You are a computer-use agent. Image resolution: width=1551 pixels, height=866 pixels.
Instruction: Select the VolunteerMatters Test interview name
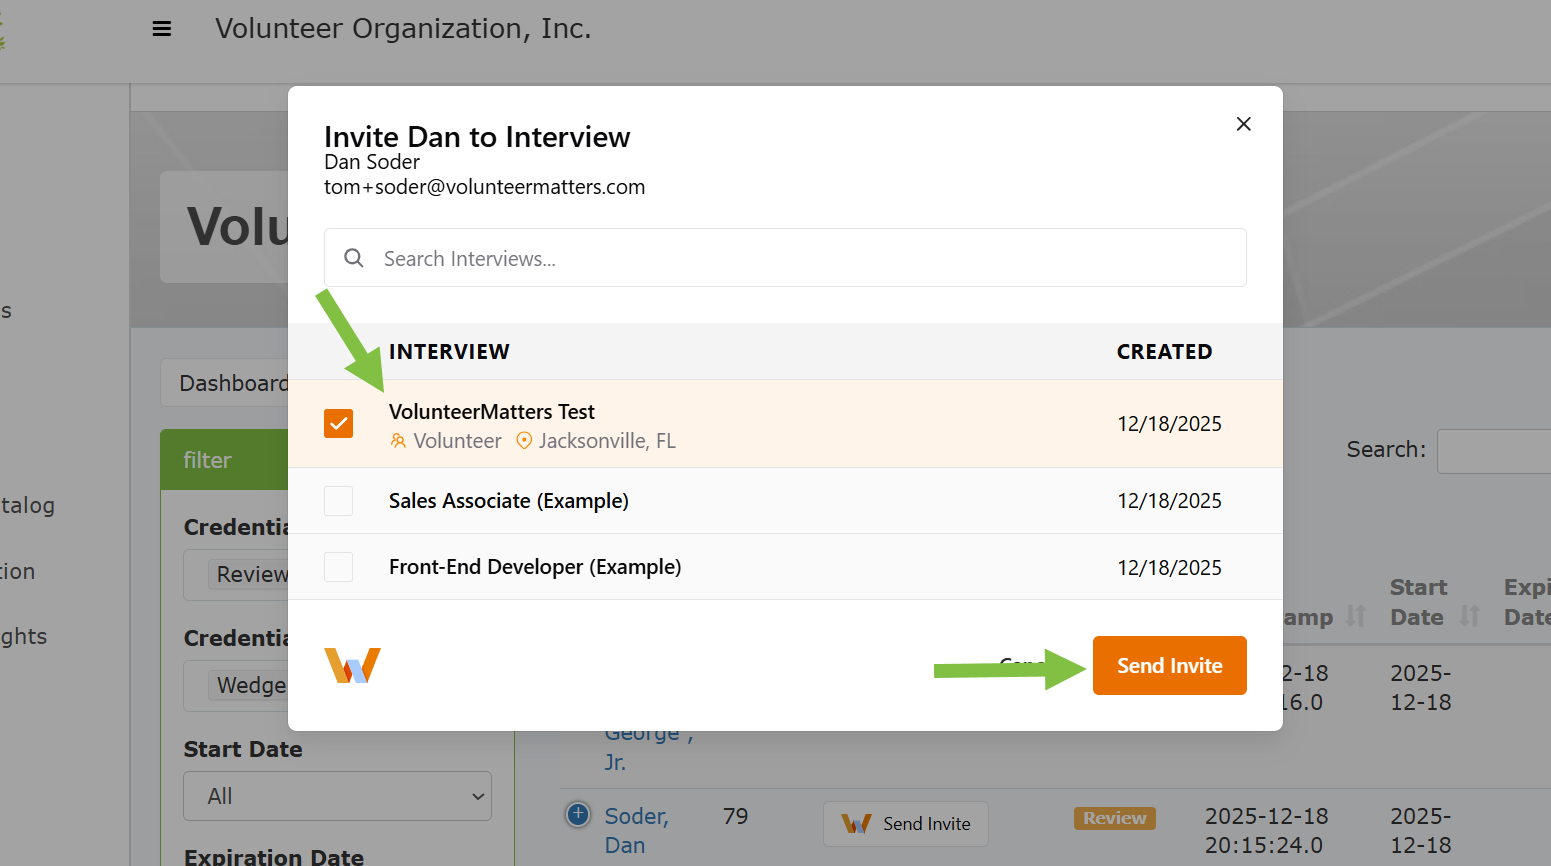click(491, 411)
